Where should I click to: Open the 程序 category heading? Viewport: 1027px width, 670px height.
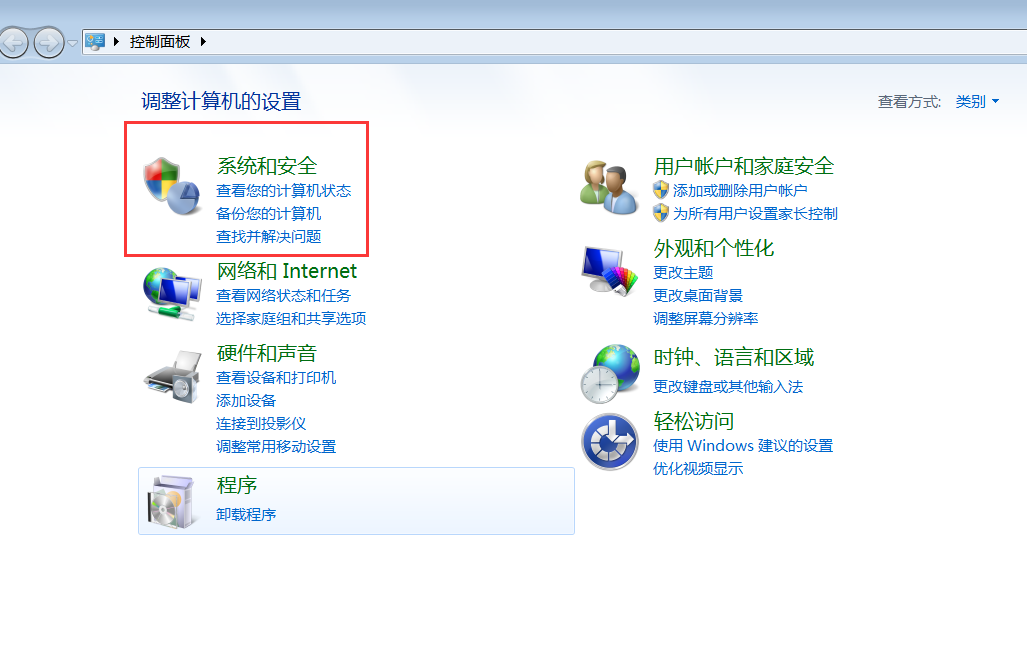237,485
